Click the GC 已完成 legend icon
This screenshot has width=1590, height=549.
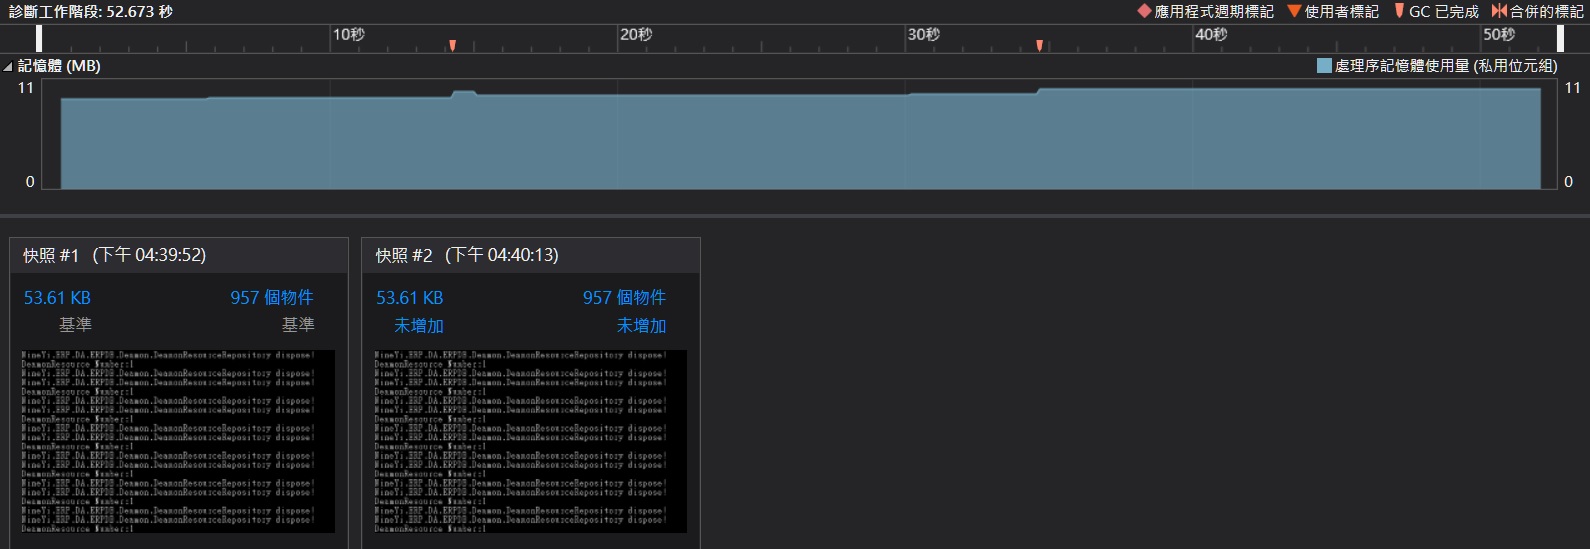click(x=1399, y=11)
